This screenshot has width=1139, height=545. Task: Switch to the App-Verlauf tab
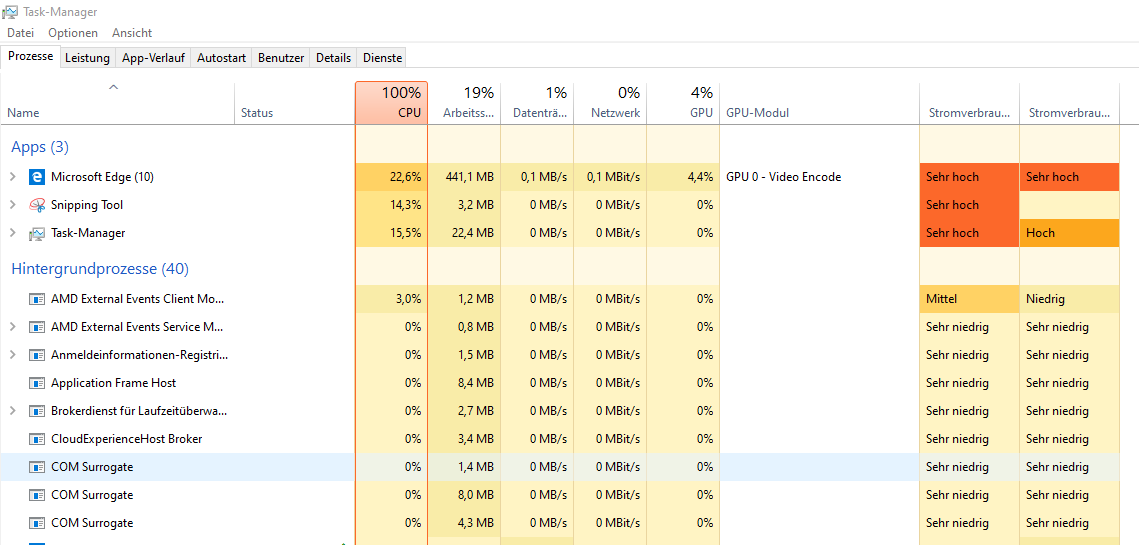[x=153, y=58]
